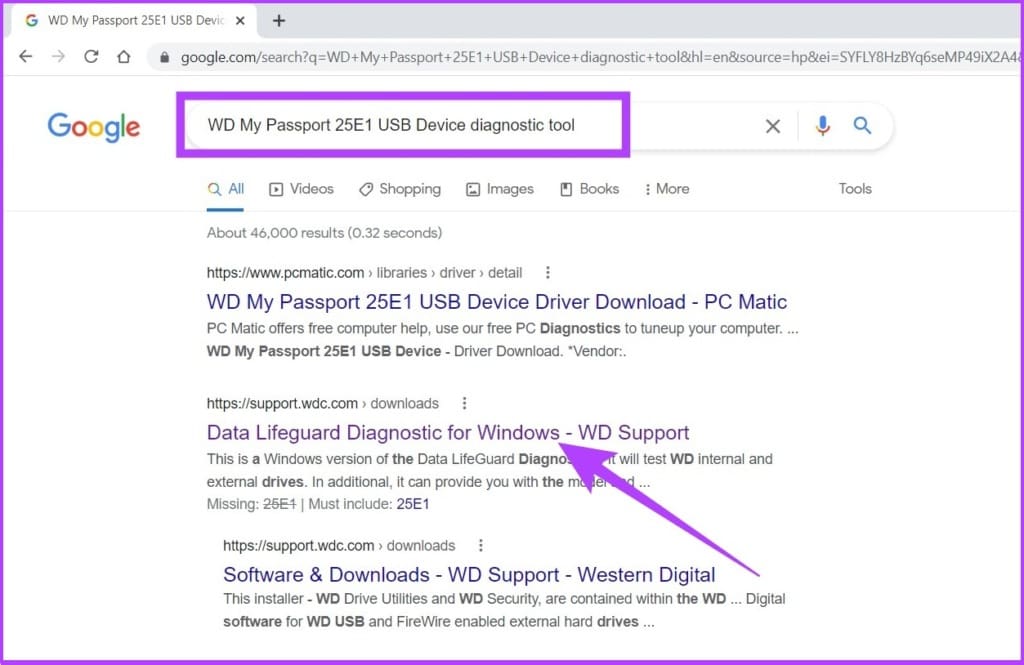Submit search with magnifier icon
The height and width of the screenshot is (665, 1024).
tap(862, 125)
